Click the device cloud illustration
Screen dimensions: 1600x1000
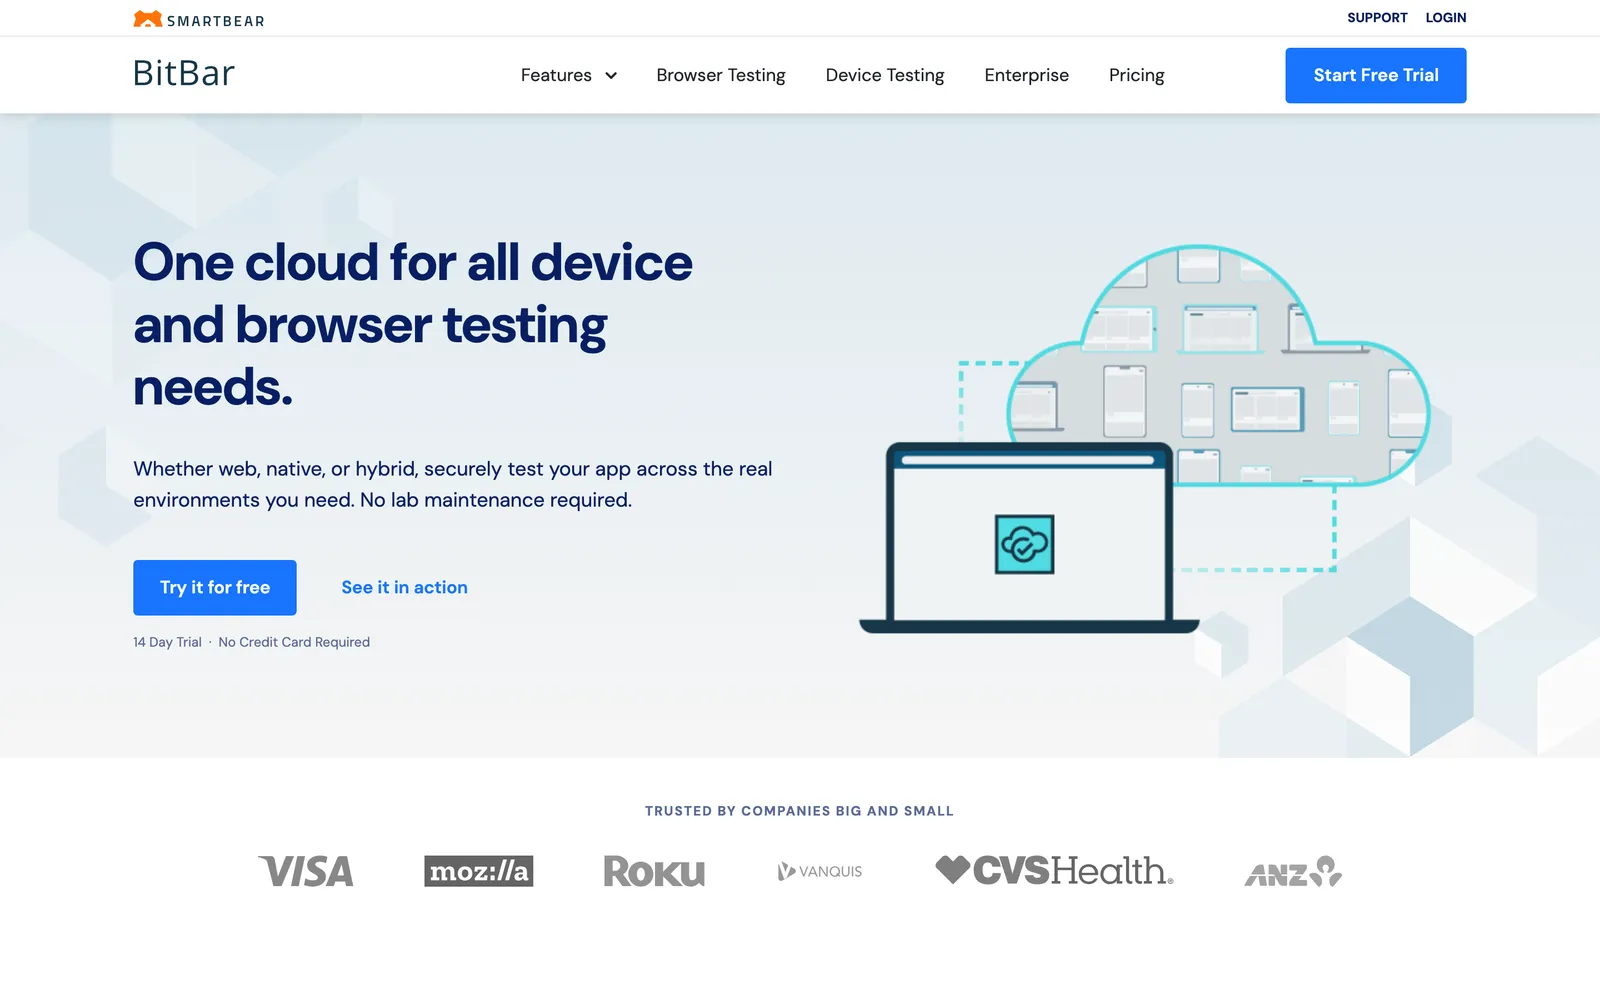1218,366
